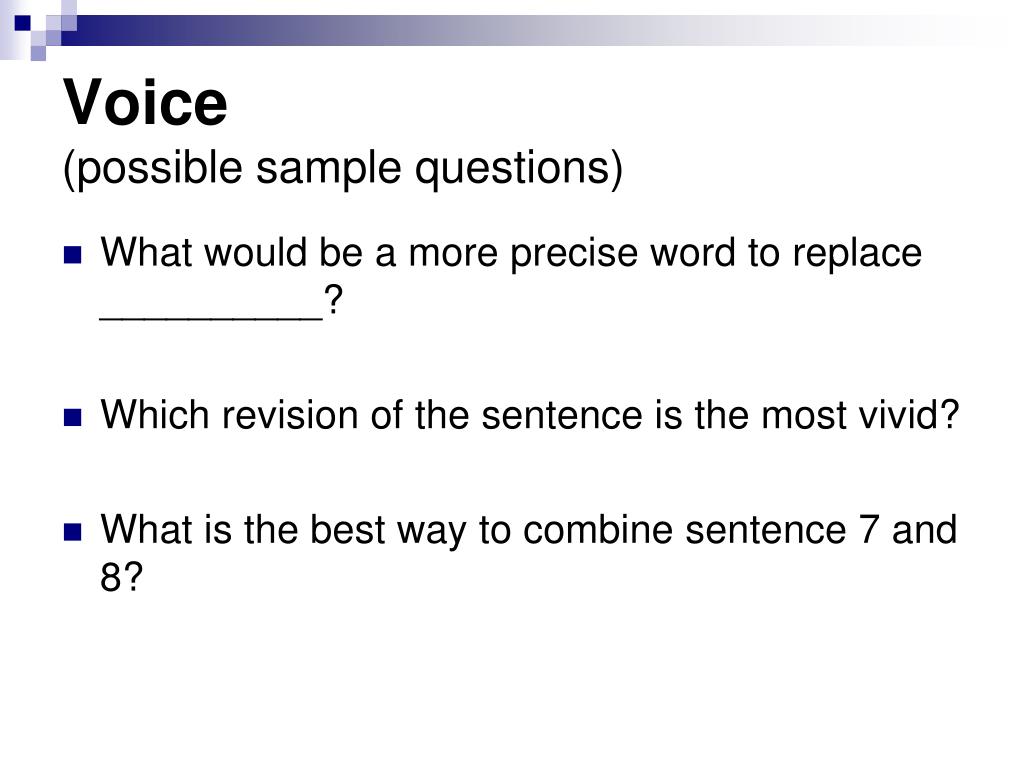Click the light purple square below header bar
This screenshot has height=768, width=1024.
[x=38, y=54]
